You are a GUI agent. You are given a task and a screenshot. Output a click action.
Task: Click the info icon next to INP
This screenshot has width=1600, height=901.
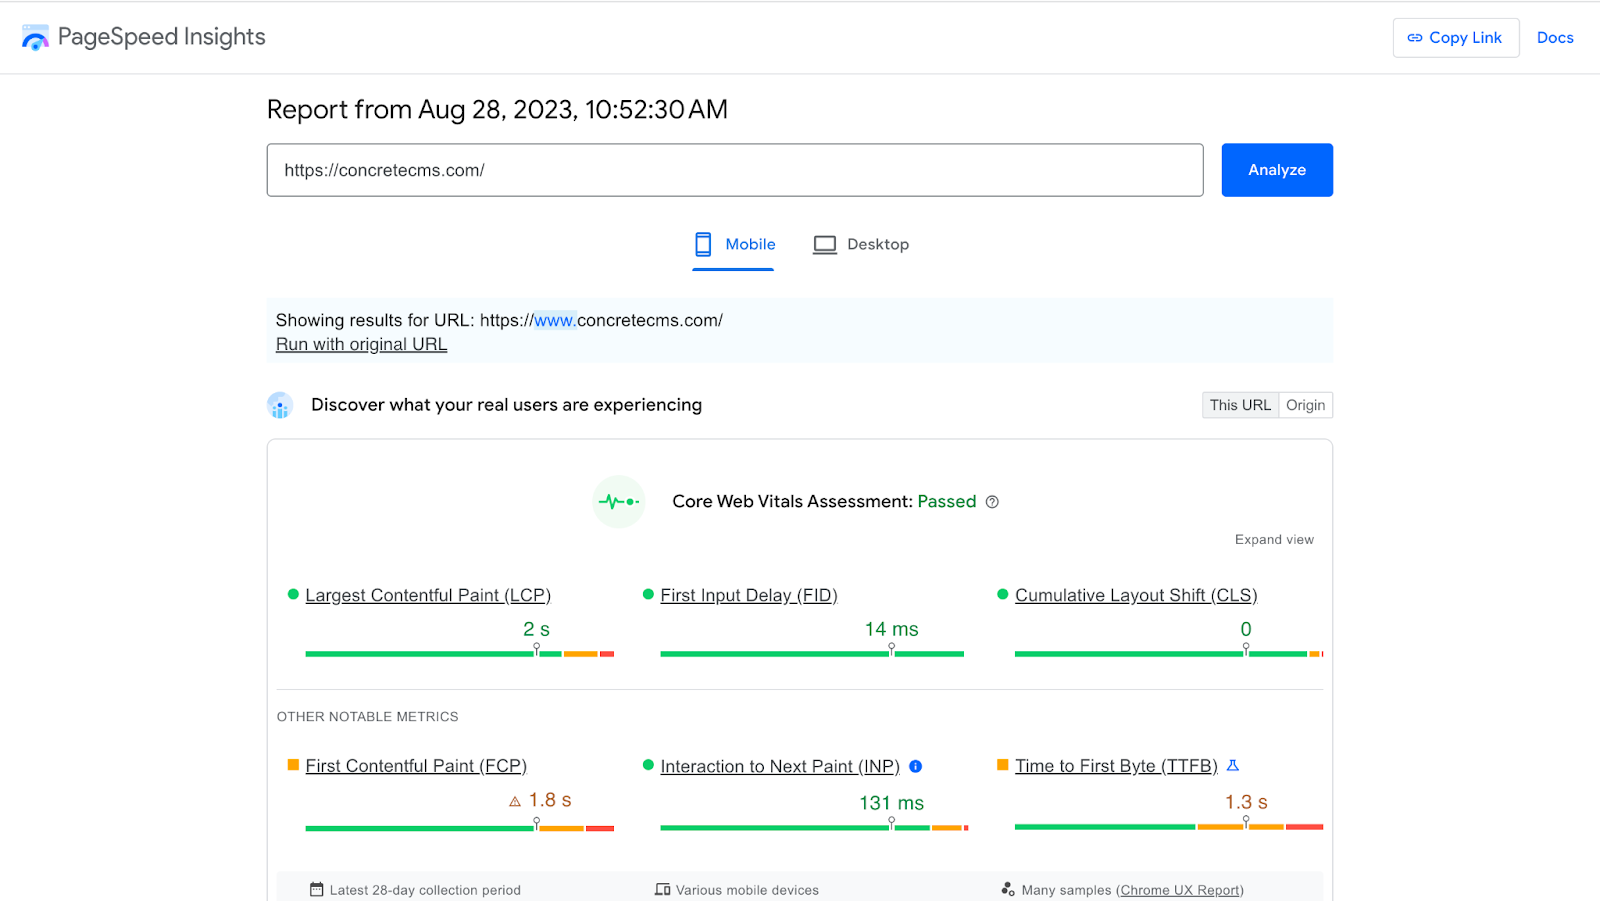916,766
